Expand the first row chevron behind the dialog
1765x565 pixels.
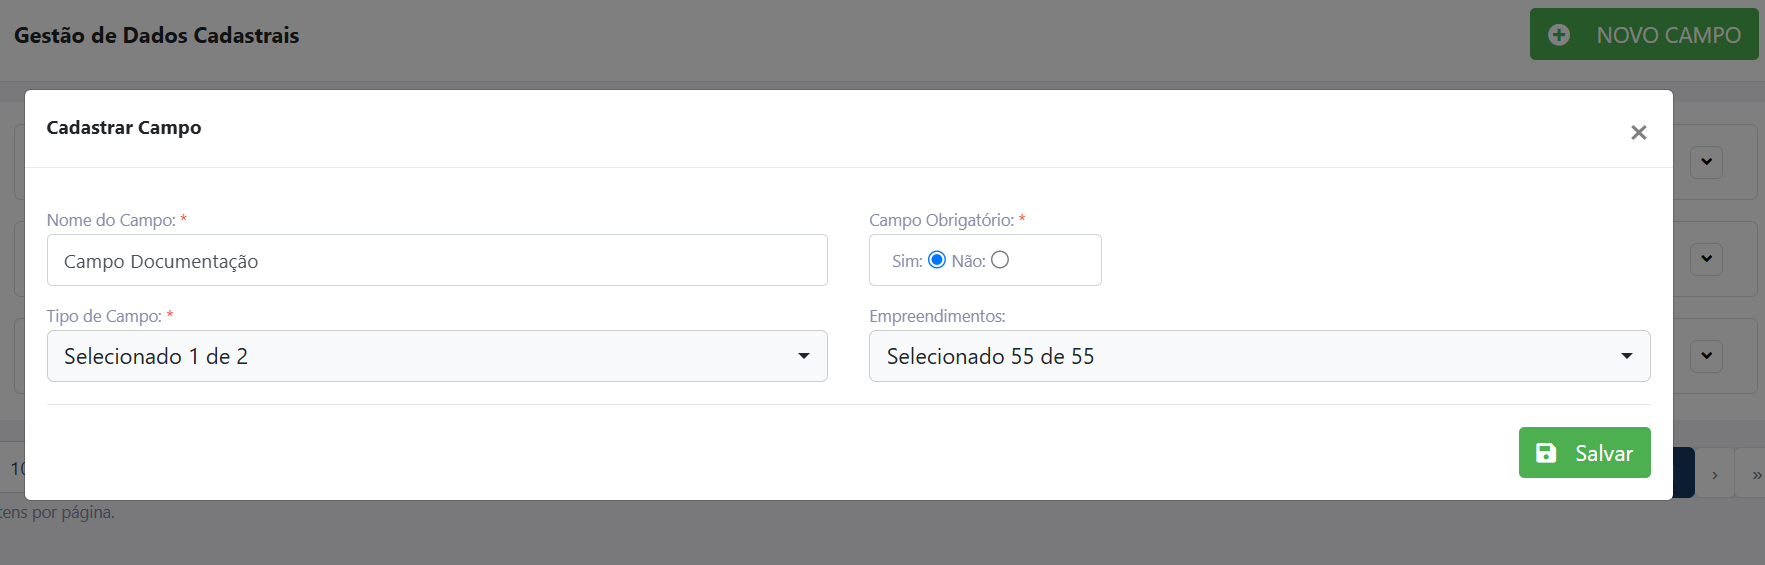pyautogui.click(x=1706, y=162)
